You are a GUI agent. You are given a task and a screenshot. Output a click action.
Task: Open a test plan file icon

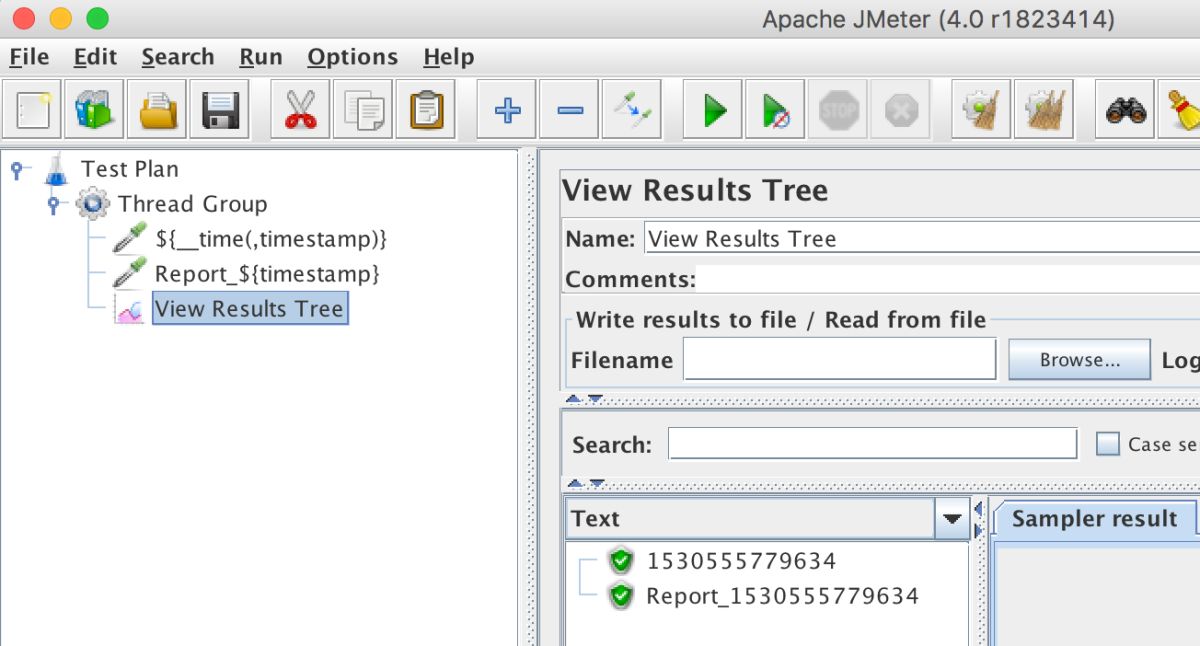pos(157,109)
